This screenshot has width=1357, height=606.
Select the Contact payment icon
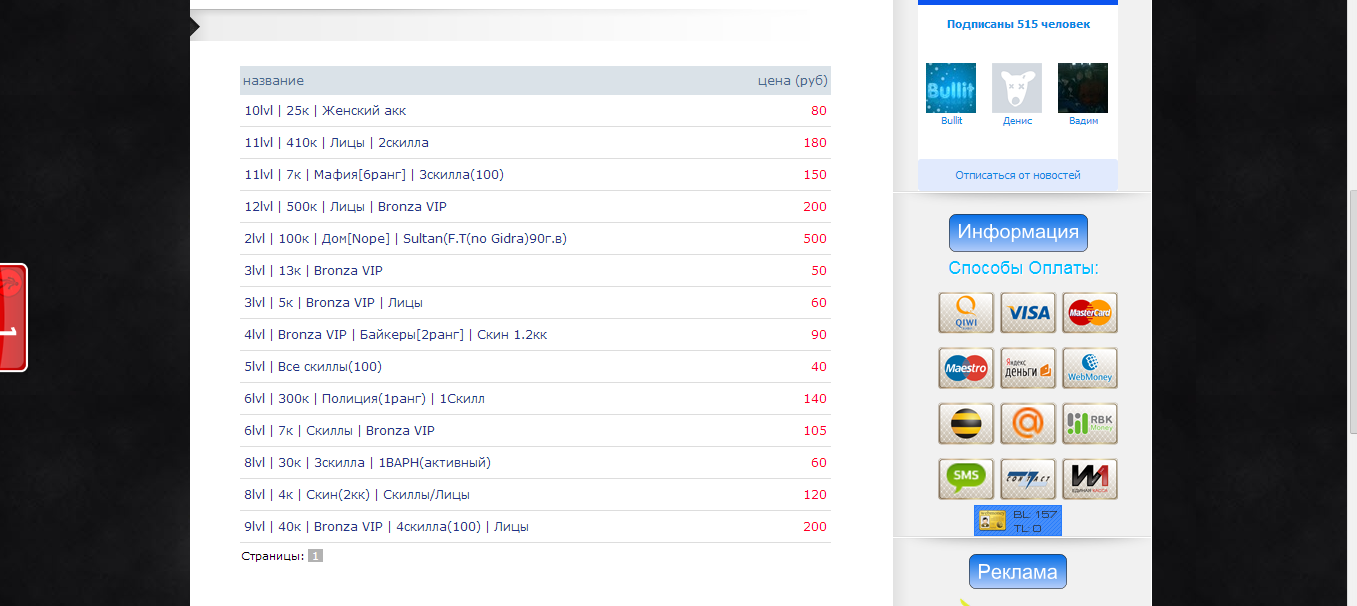click(1028, 479)
